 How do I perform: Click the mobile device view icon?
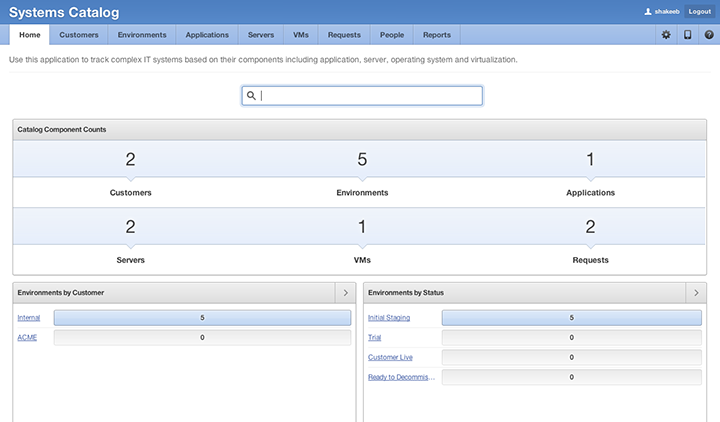(x=688, y=35)
